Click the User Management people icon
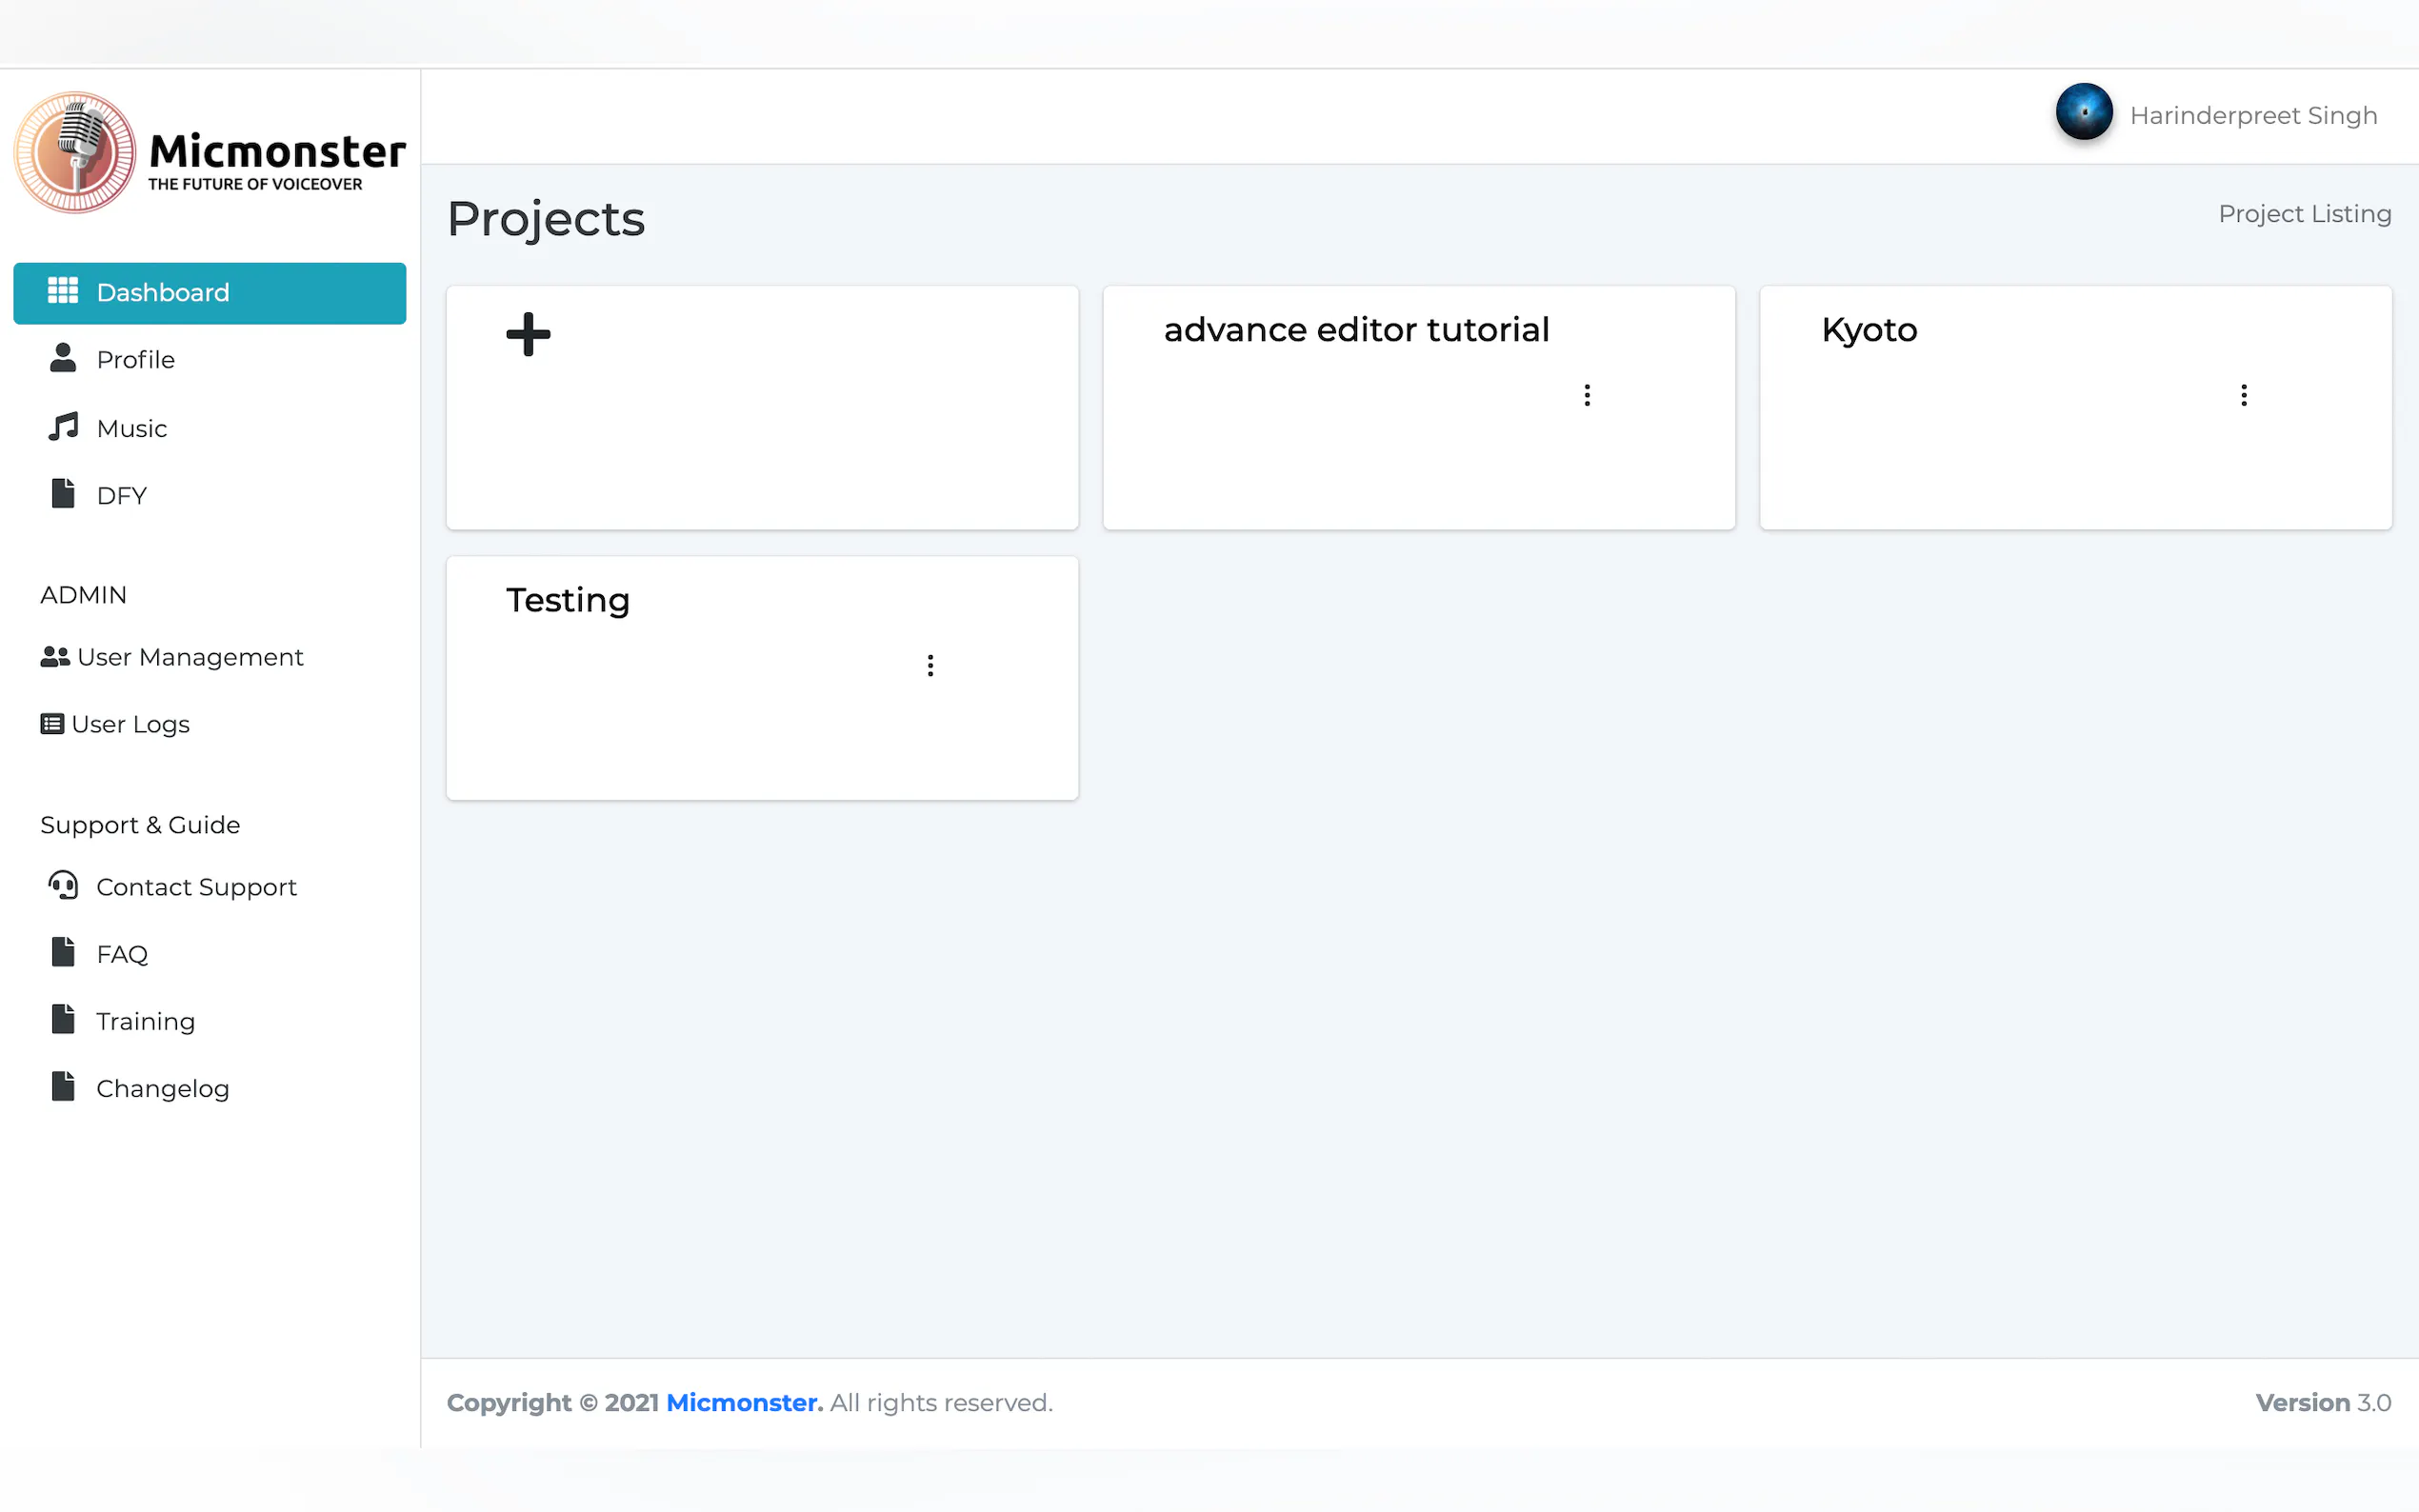The image size is (2419, 1512). click(x=54, y=656)
